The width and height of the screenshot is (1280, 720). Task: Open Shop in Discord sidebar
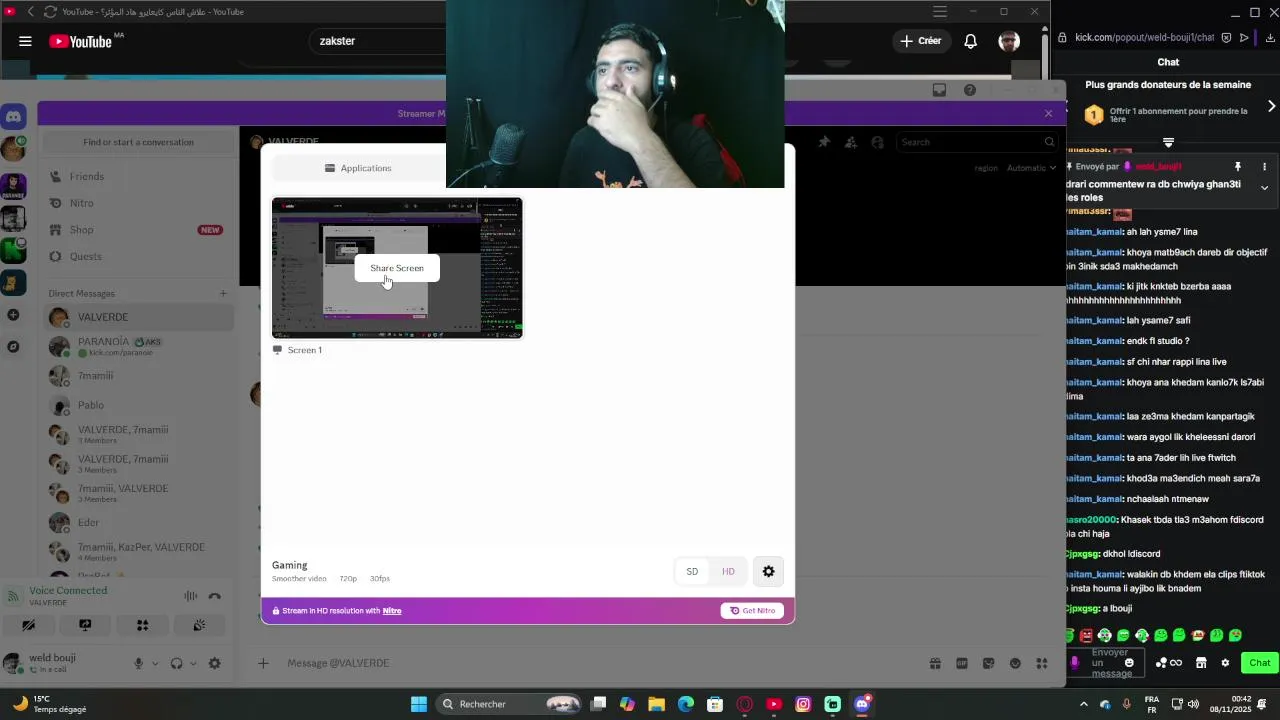point(139,230)
